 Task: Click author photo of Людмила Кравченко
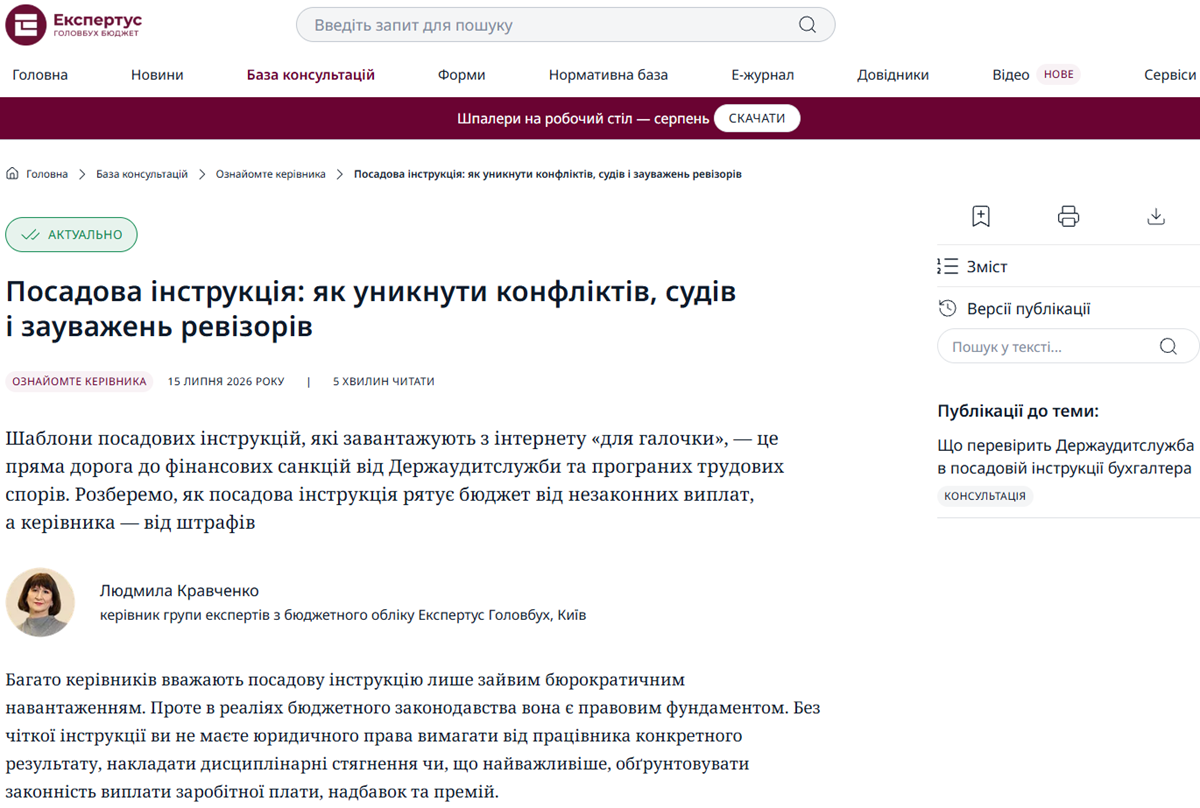click(40, 602)
